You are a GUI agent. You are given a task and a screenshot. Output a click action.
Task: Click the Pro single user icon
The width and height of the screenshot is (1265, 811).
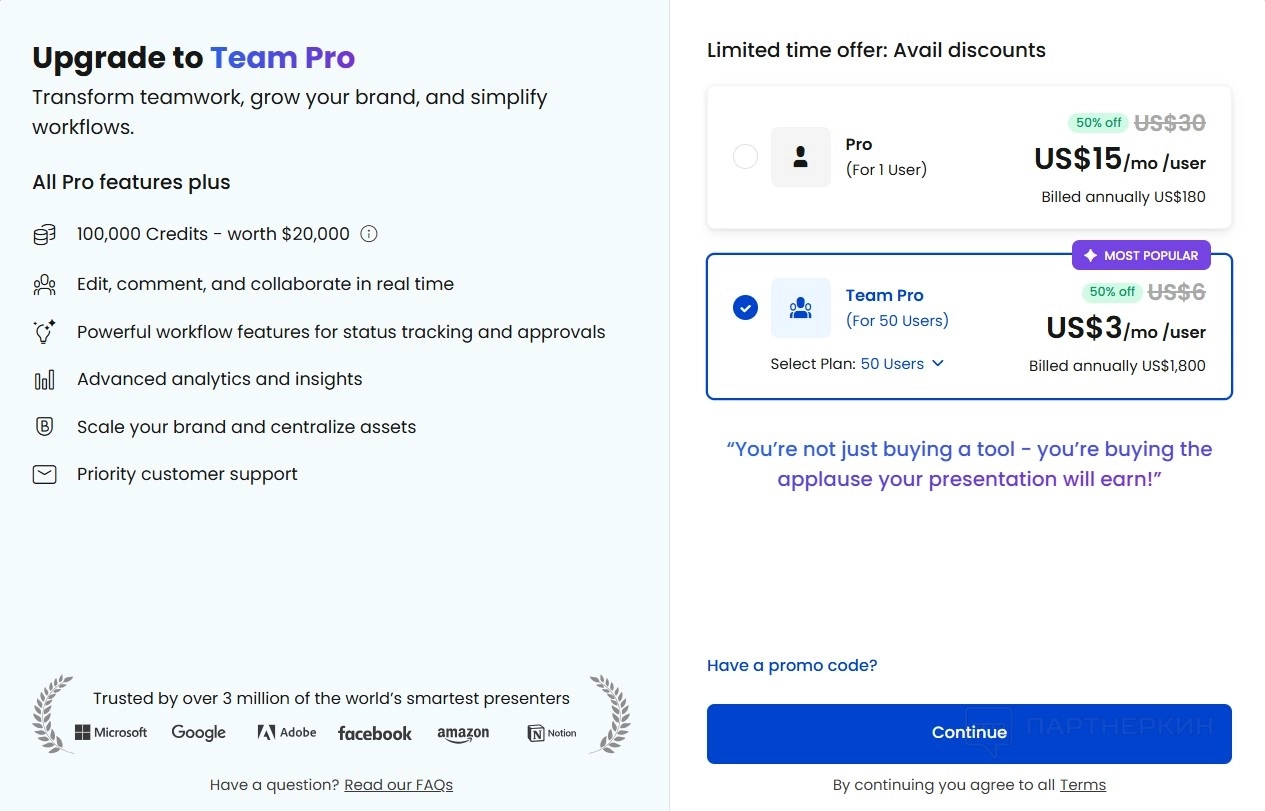(800, 157)
